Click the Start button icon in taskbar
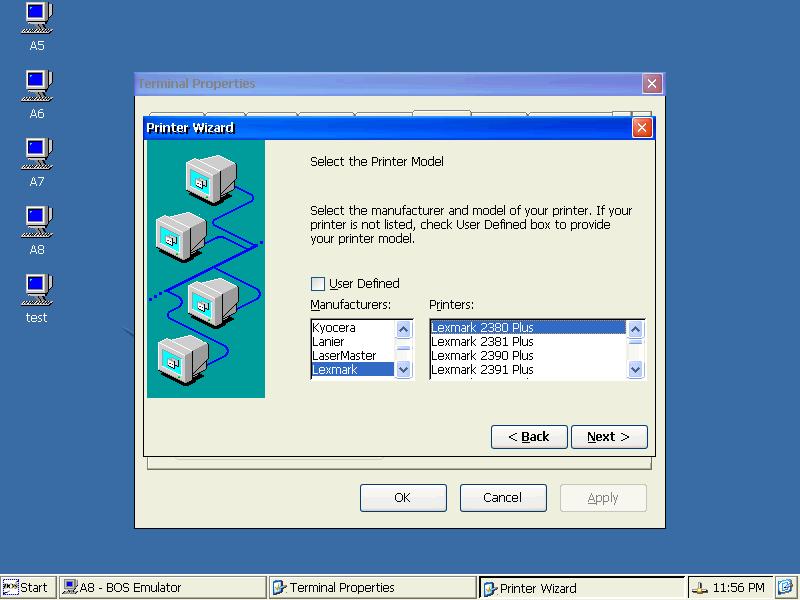Image resolution: width=800 pixels, height=600 pixels. point(10,588)
